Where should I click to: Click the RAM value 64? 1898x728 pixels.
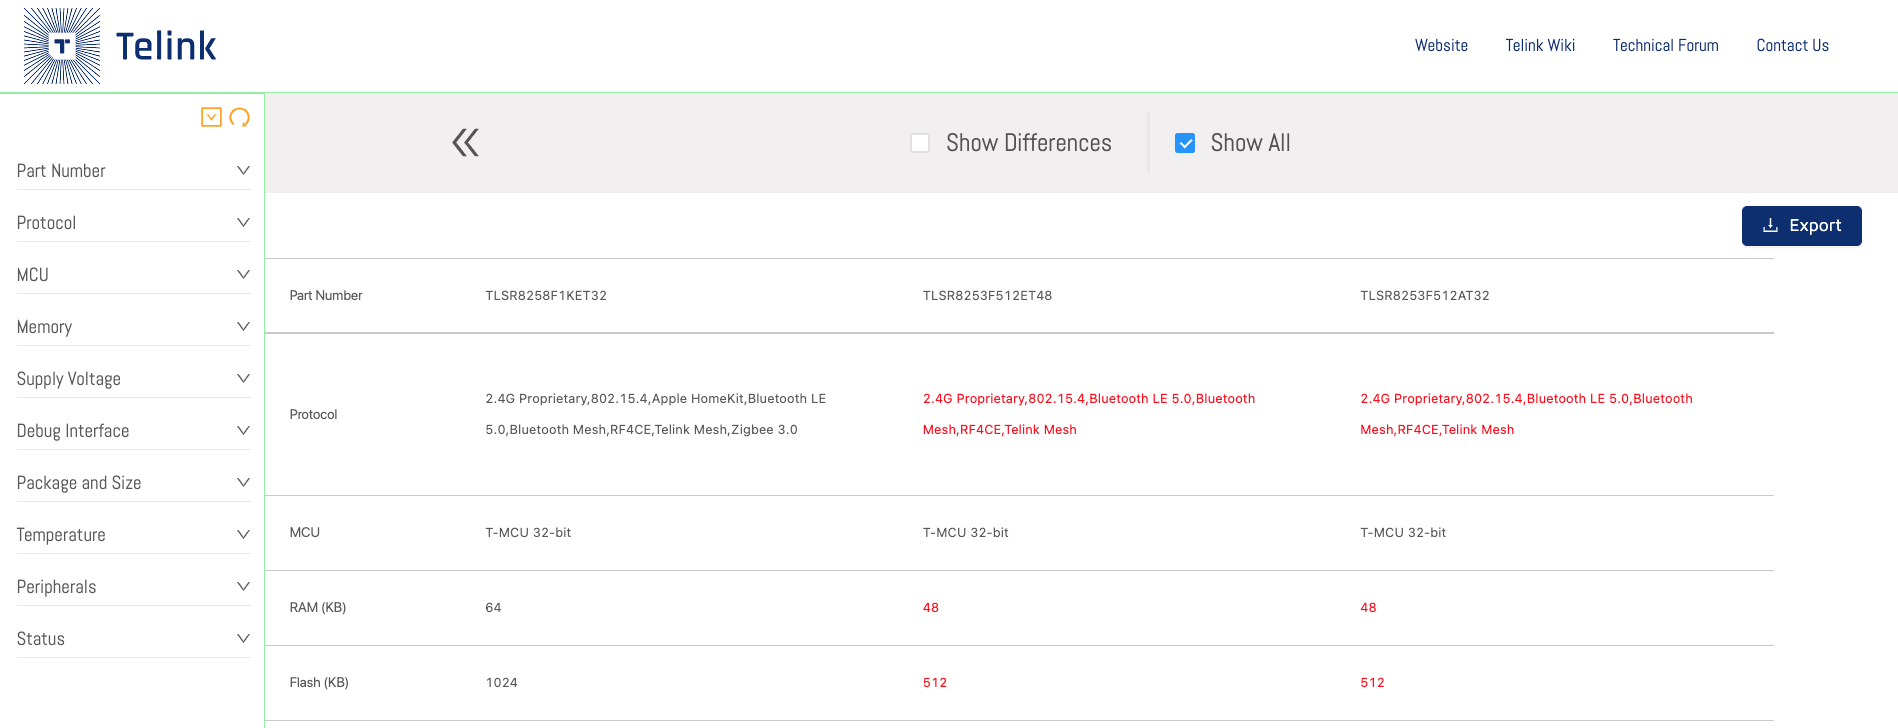pos(493,608)
